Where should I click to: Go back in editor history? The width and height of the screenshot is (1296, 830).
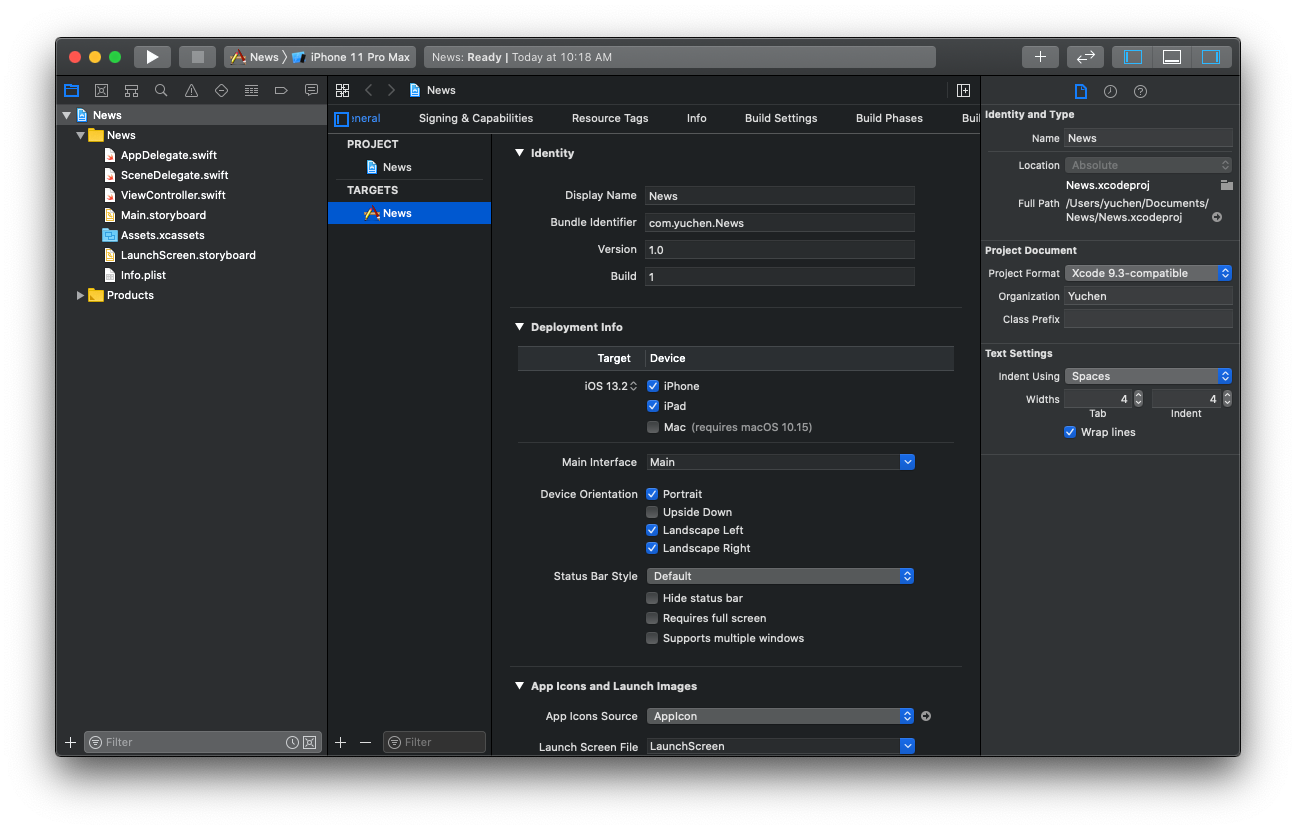click(368, 90)
